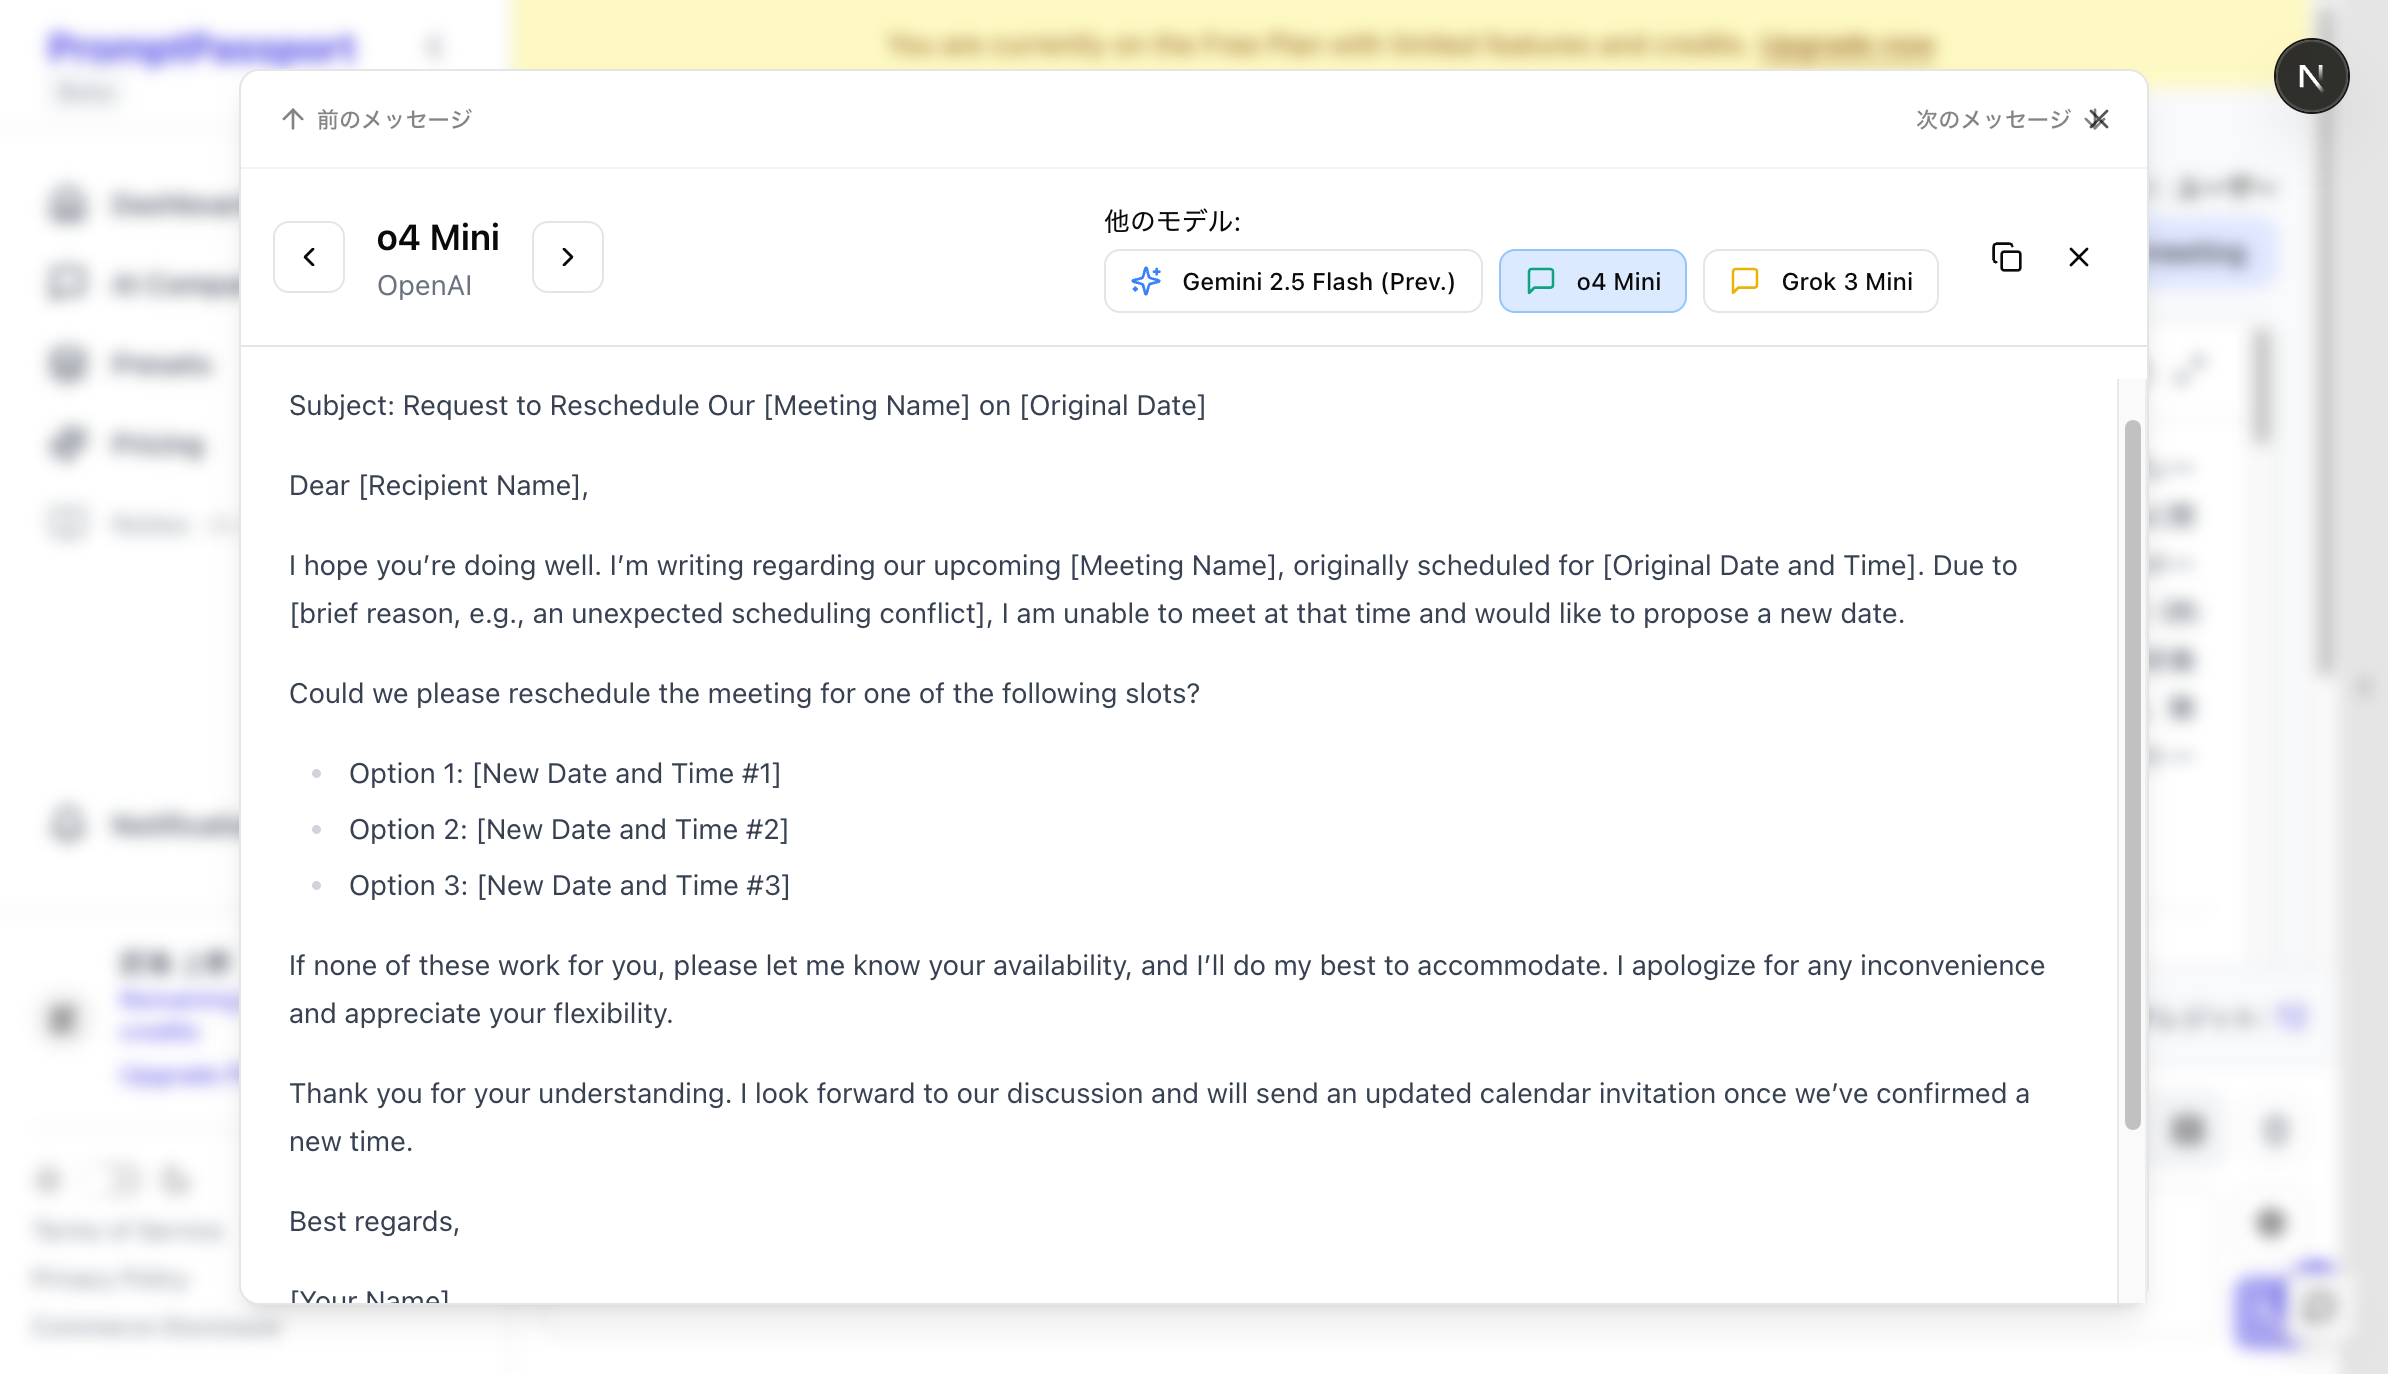Go to 次のメッセージ (next message)

(x=1992, y=119)
